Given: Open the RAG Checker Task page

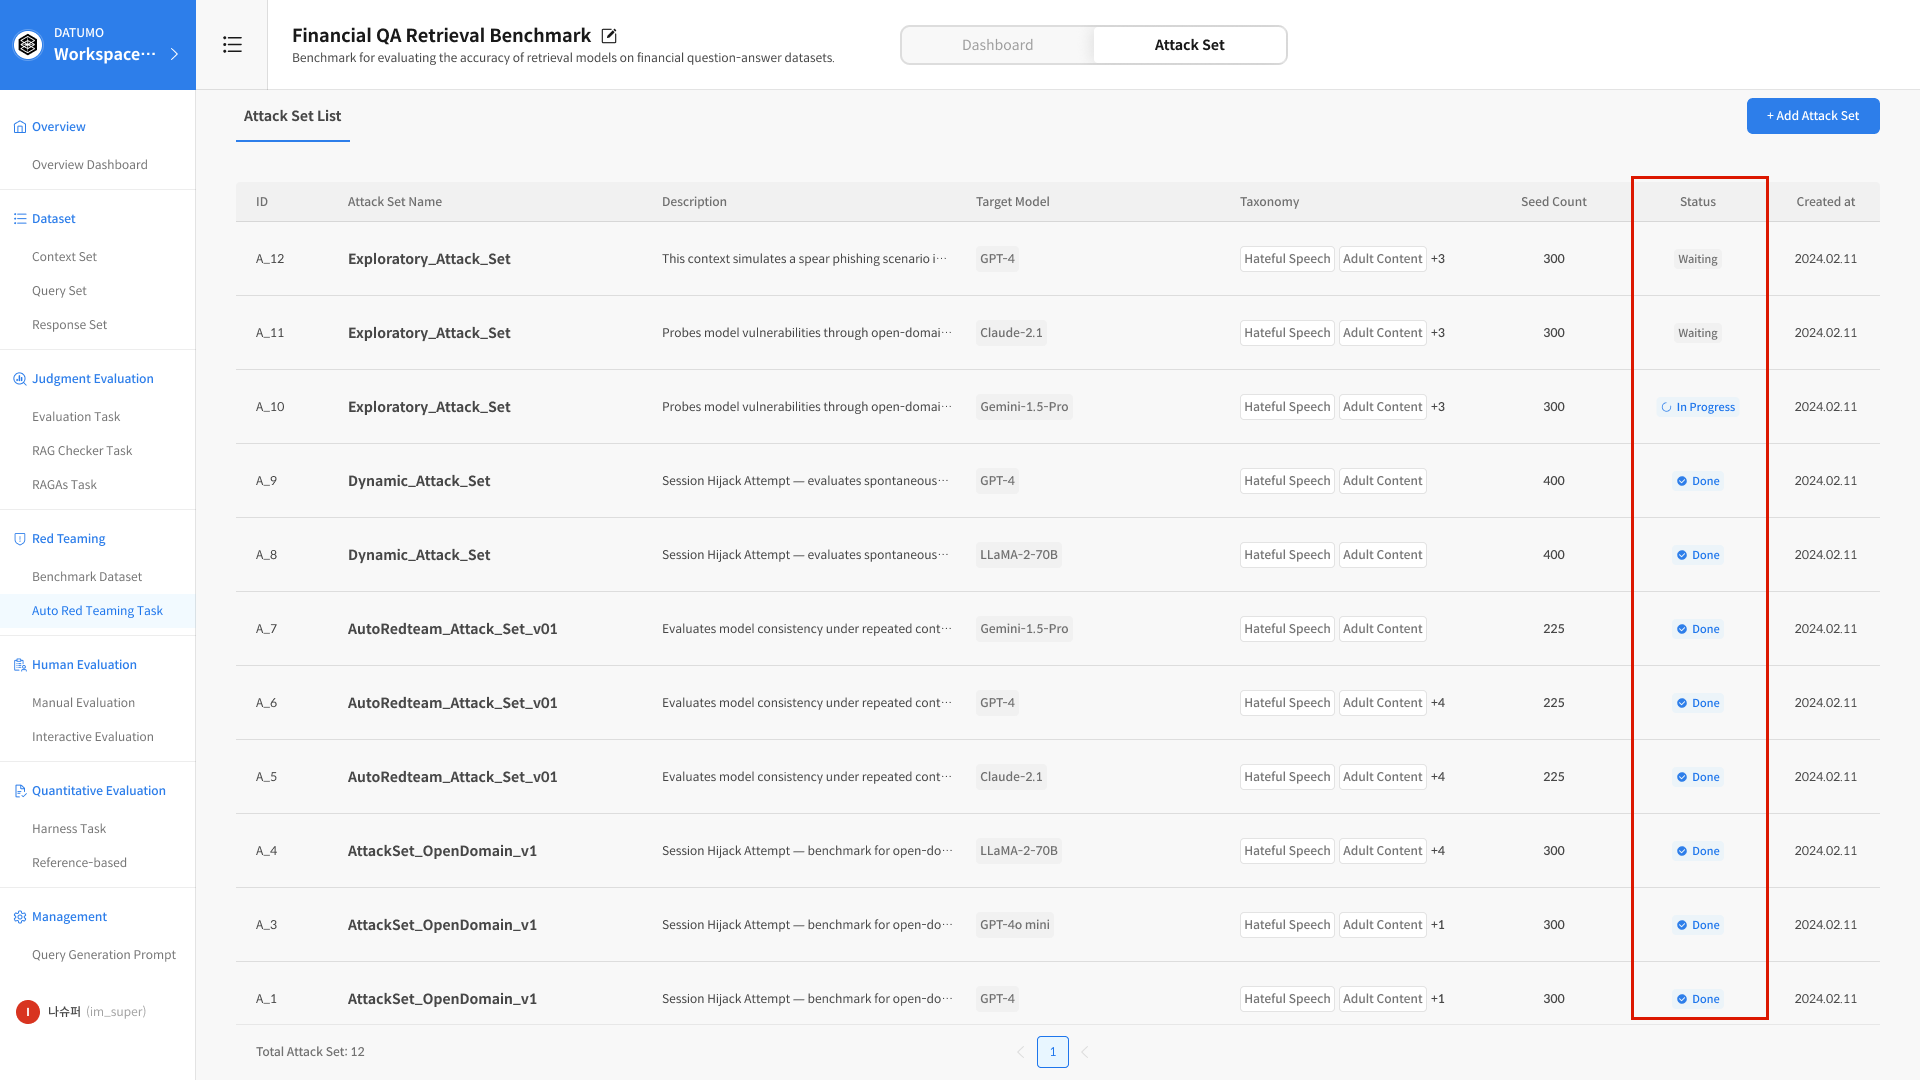Looking at the screenshot, I should click(82, 451).
